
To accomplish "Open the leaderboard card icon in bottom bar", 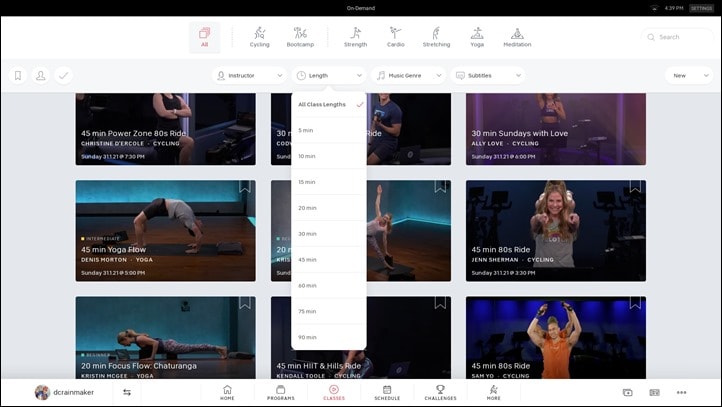I will (654, 392).
